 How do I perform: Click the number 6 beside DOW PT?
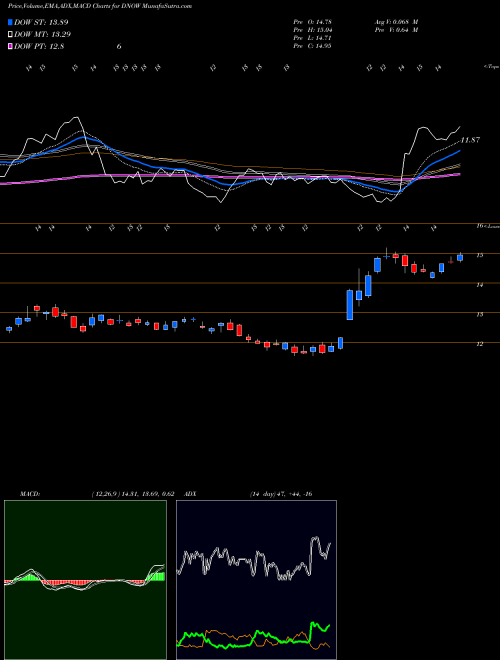click(119, 47)
